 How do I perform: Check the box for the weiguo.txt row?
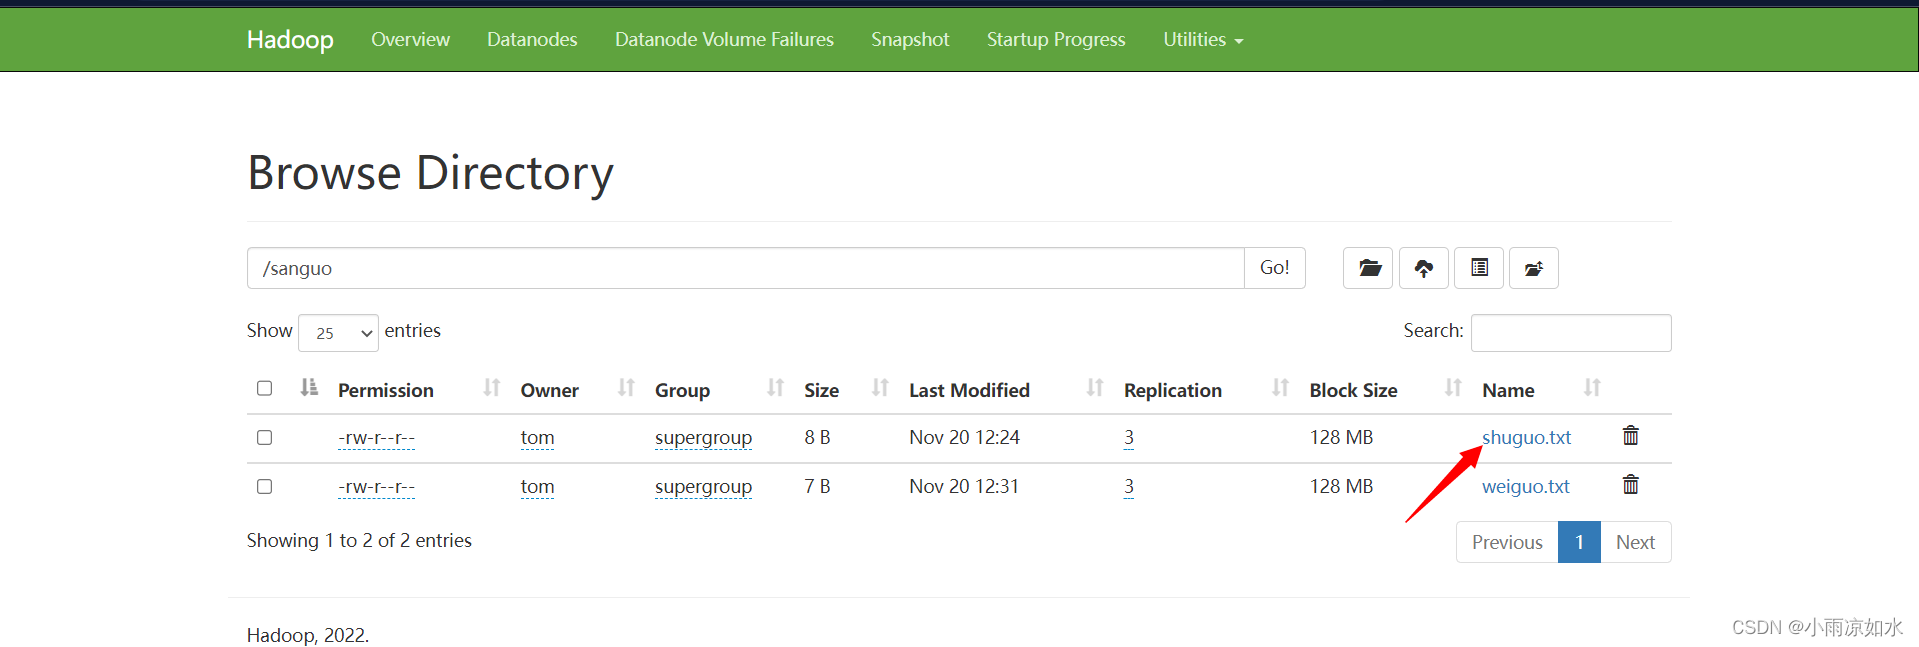click(x=264, y=487)
